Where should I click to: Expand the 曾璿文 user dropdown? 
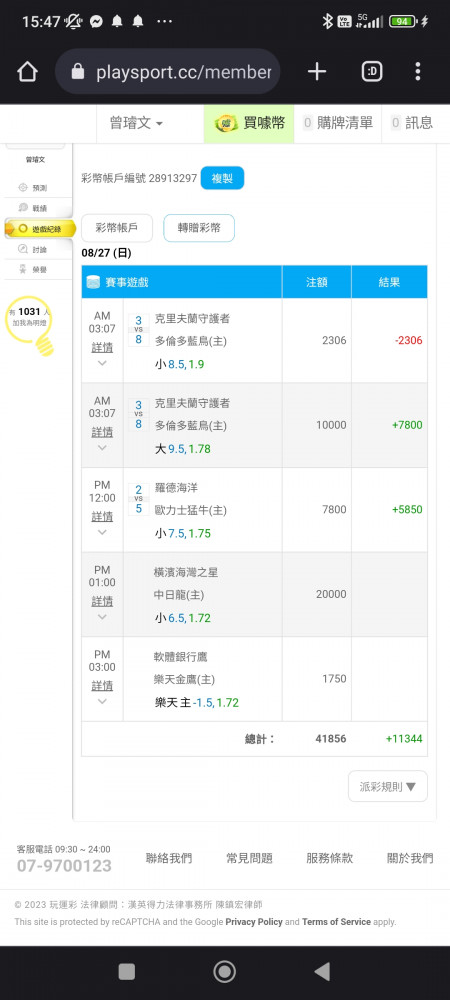point(136,124)
